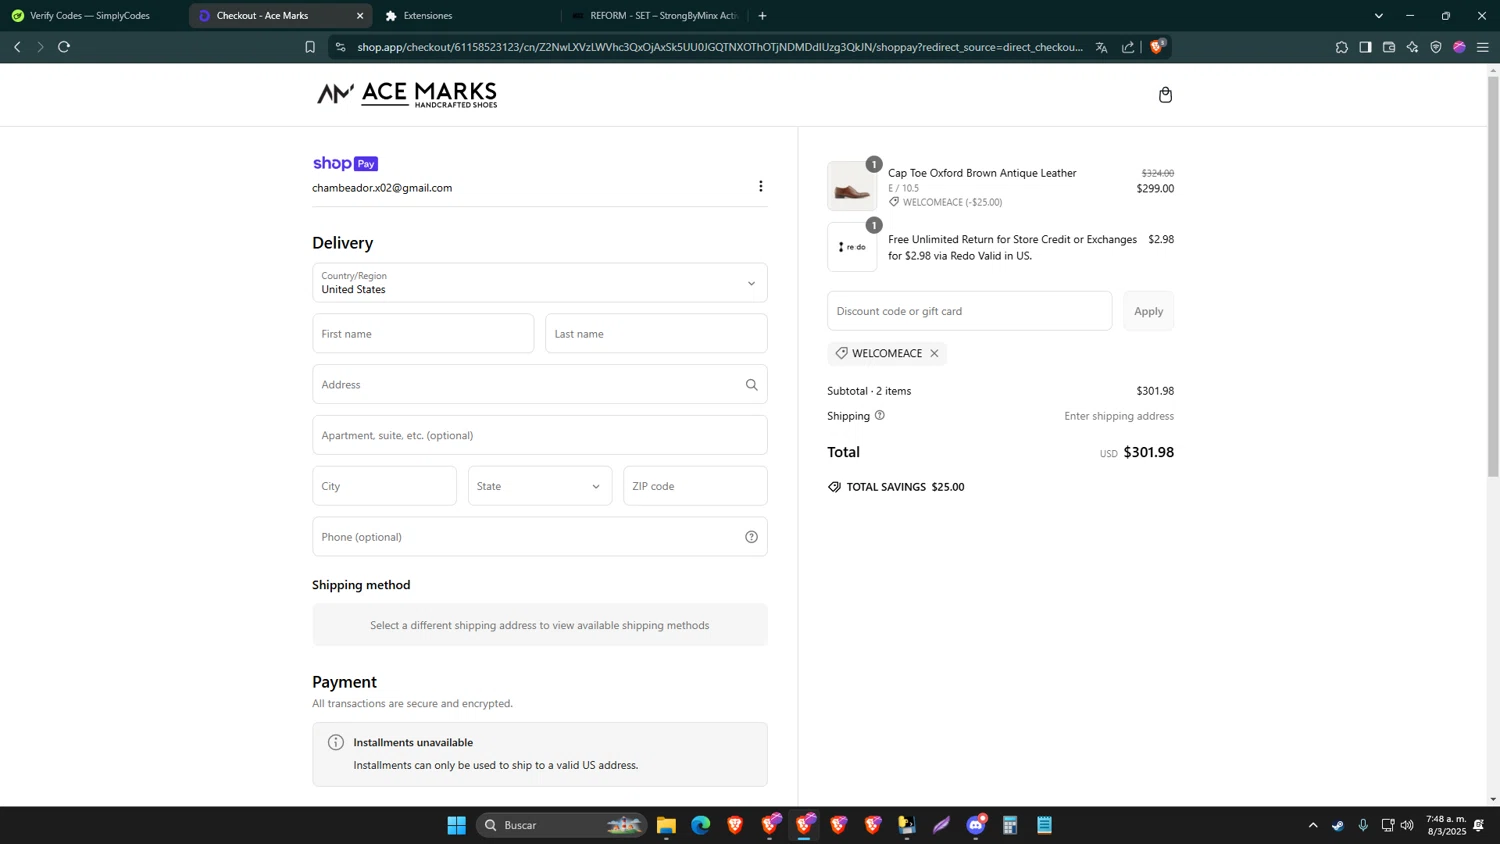Open Discord from the taskbar

(x=976, y=825)
